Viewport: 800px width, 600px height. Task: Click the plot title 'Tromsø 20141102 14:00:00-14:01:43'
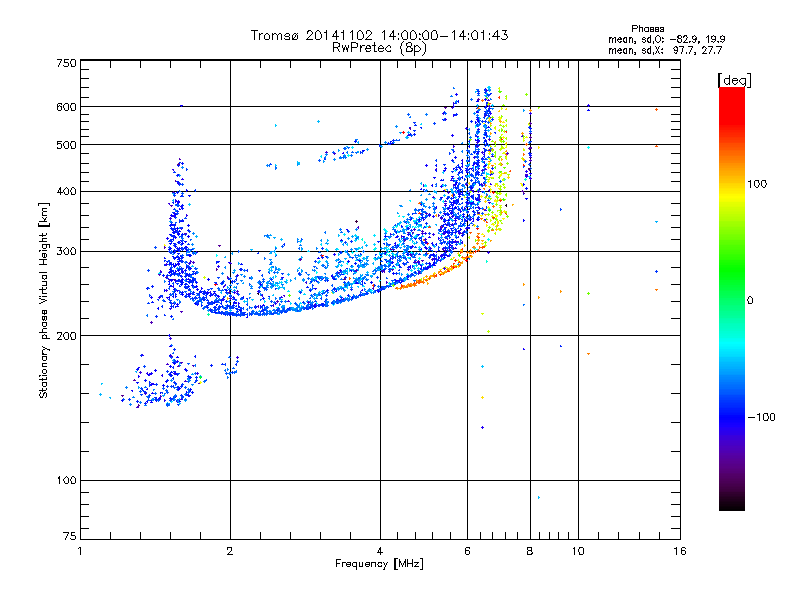click(x=379, y=35)
